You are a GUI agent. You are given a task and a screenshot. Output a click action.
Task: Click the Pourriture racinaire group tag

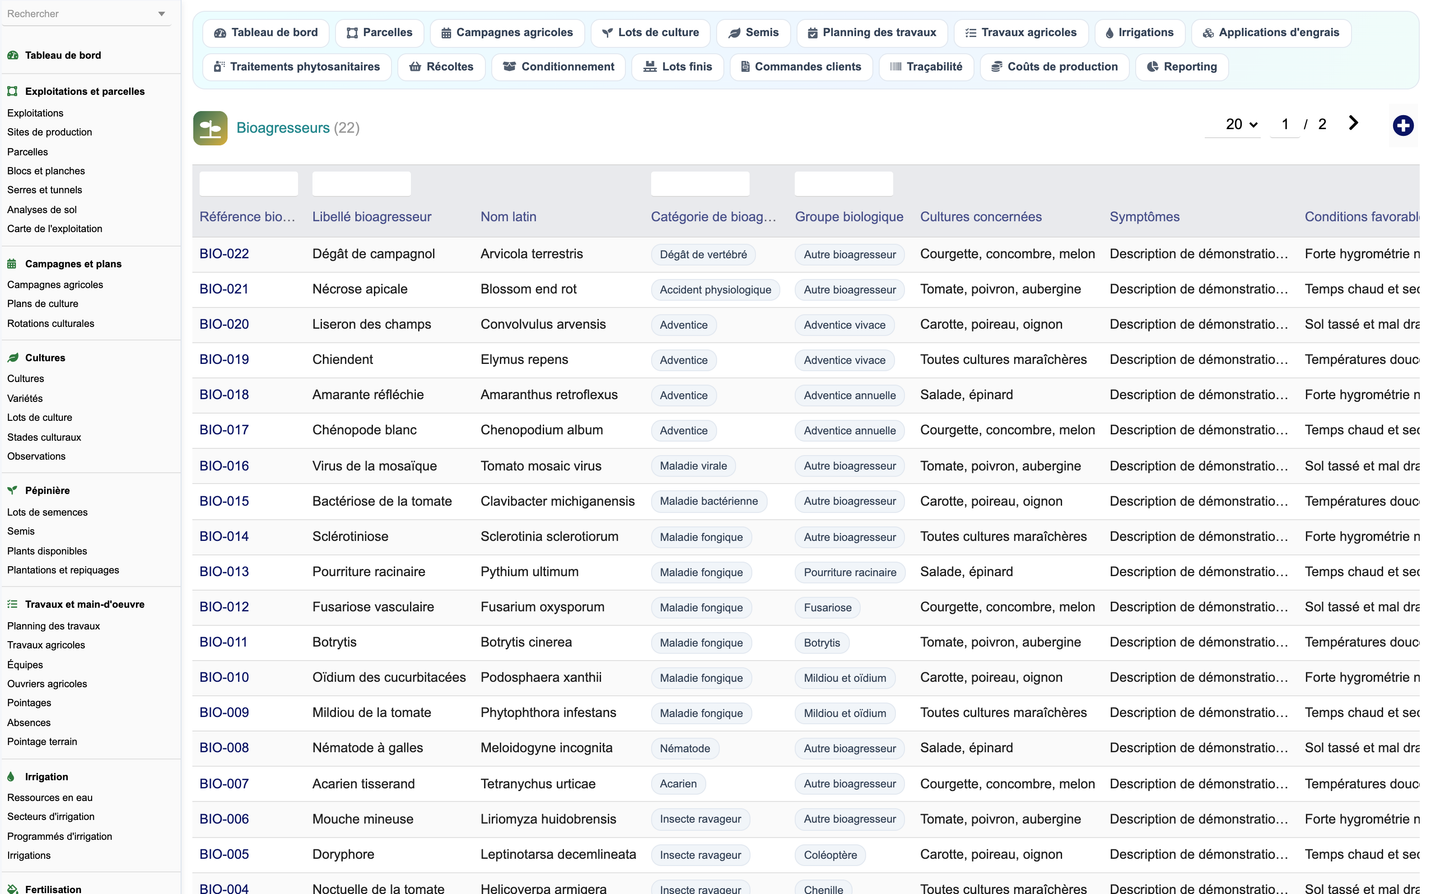(850, 573)
